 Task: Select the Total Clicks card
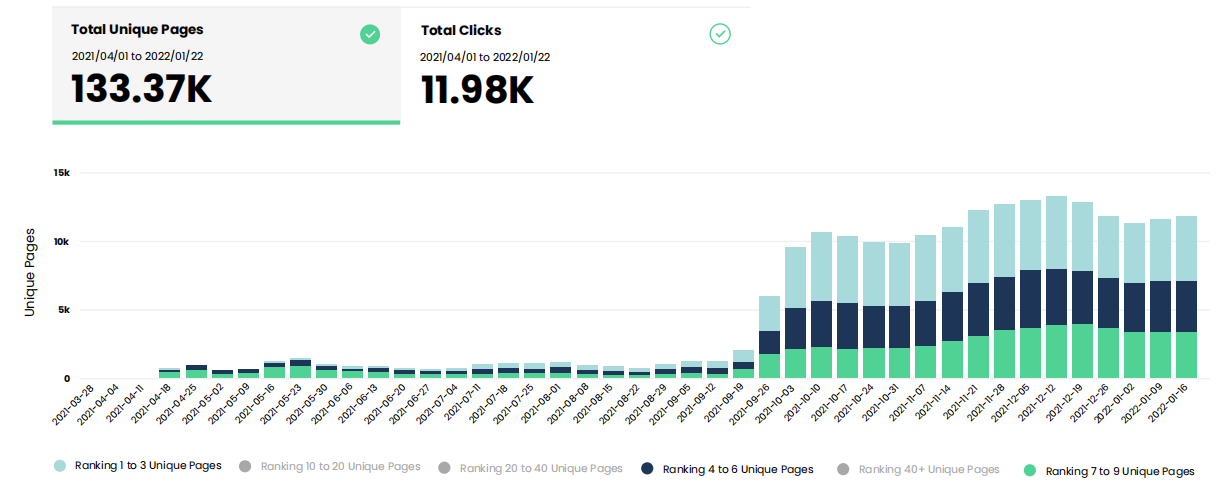coord(575,64)
